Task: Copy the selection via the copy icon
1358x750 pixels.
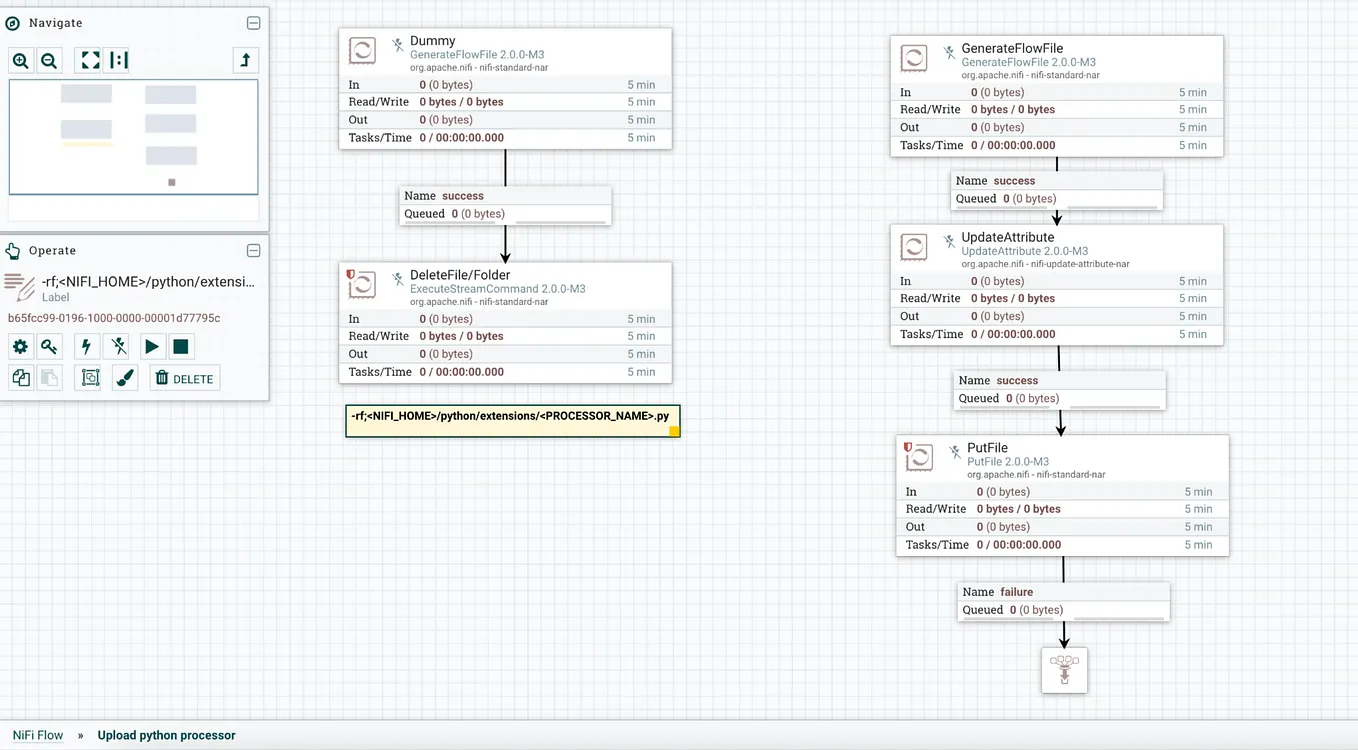Action: (20, 377)
